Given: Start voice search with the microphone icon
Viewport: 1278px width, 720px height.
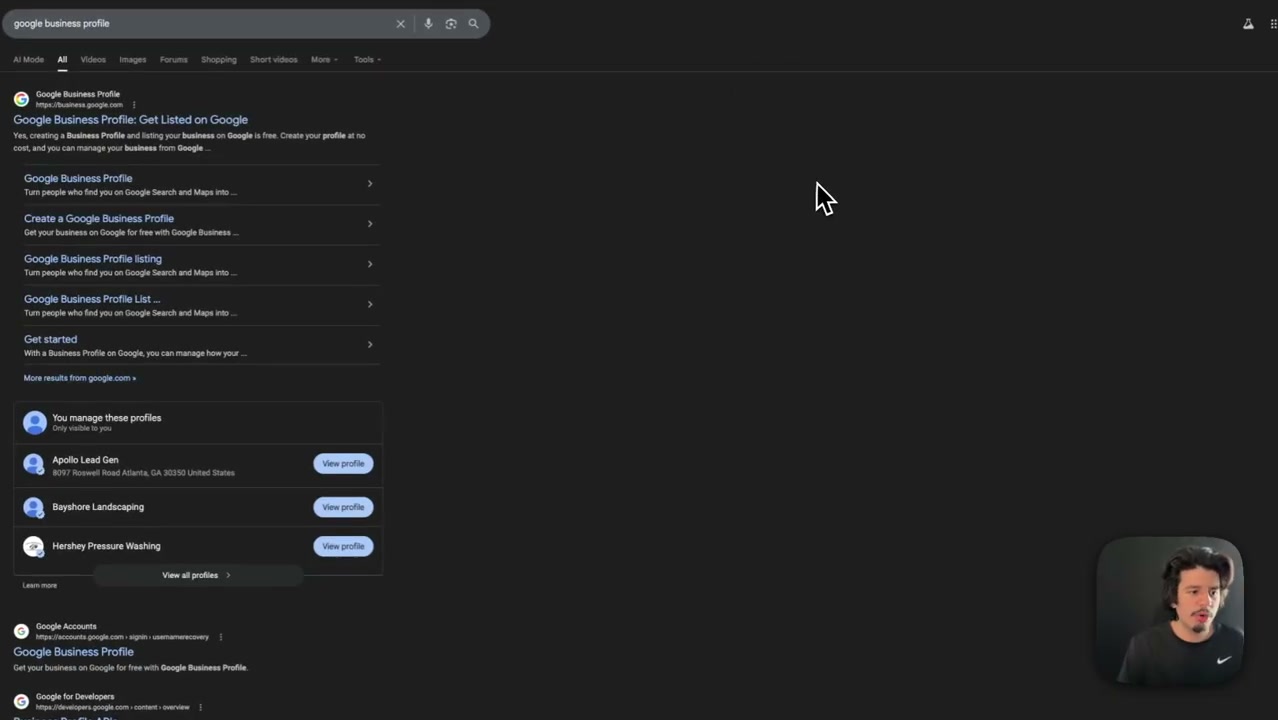Looking at the screenshot, I should (x=428, y=24).
